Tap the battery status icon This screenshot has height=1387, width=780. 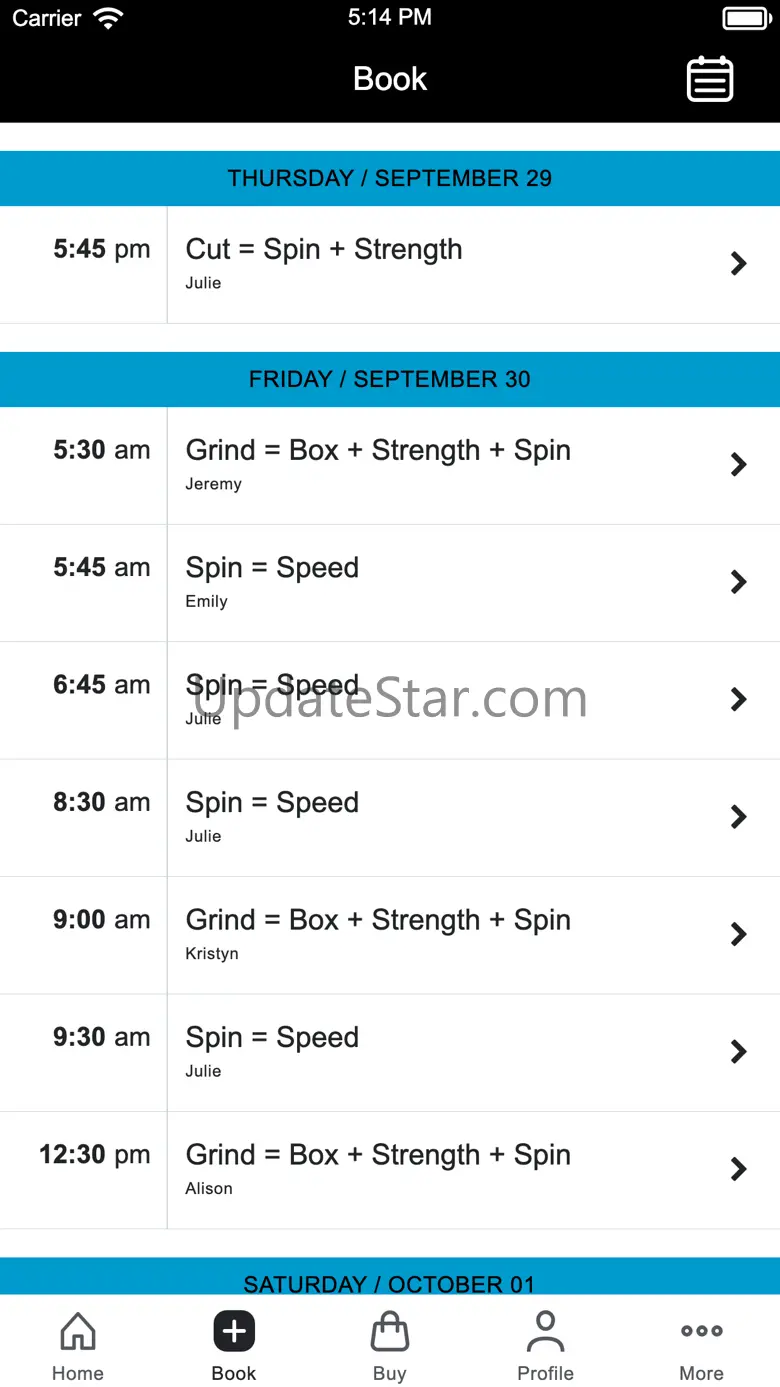click(x=745, y=18)
